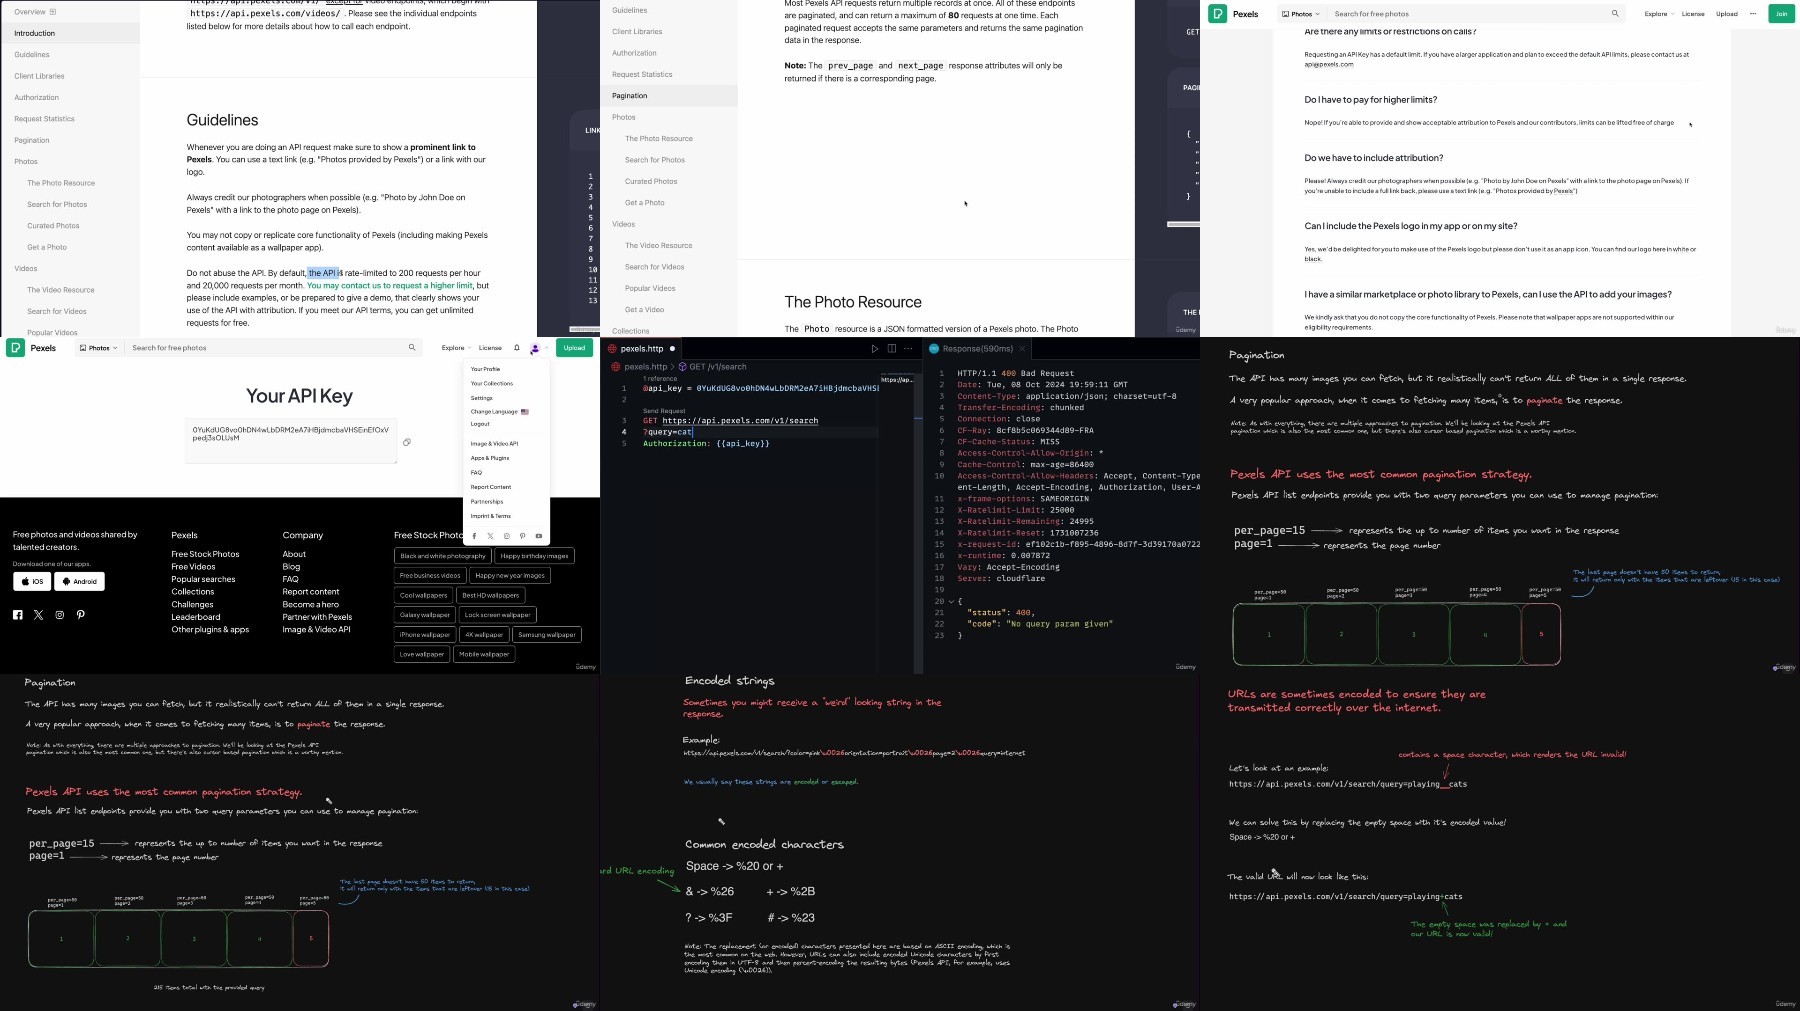Focus the search field on the API Key page
The width and height of the screenshot is (1800, 1011).
tap(270, 348)
